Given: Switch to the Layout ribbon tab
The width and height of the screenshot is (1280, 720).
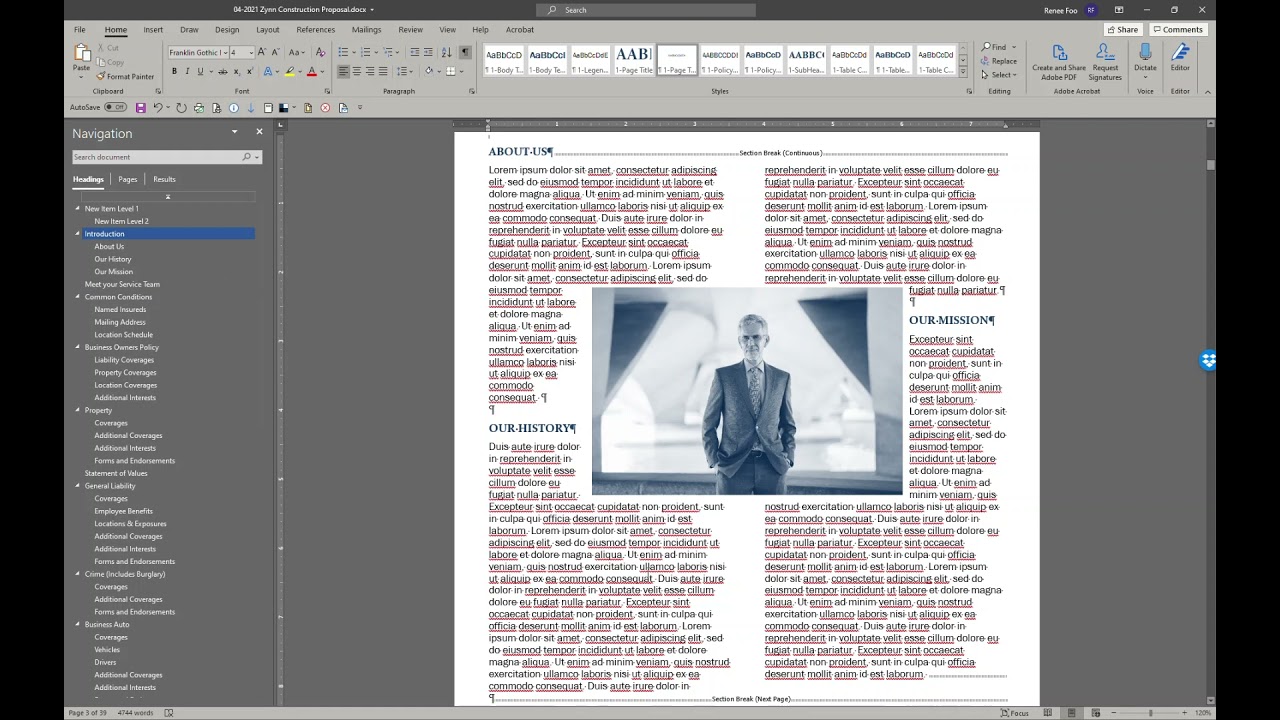Looking at the screenshot, I should (x=267, y=29).
